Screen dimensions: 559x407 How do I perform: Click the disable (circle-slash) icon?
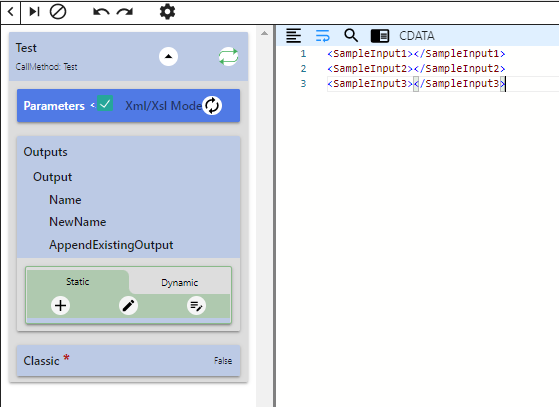pyautogui.click(x=58, y=12)
